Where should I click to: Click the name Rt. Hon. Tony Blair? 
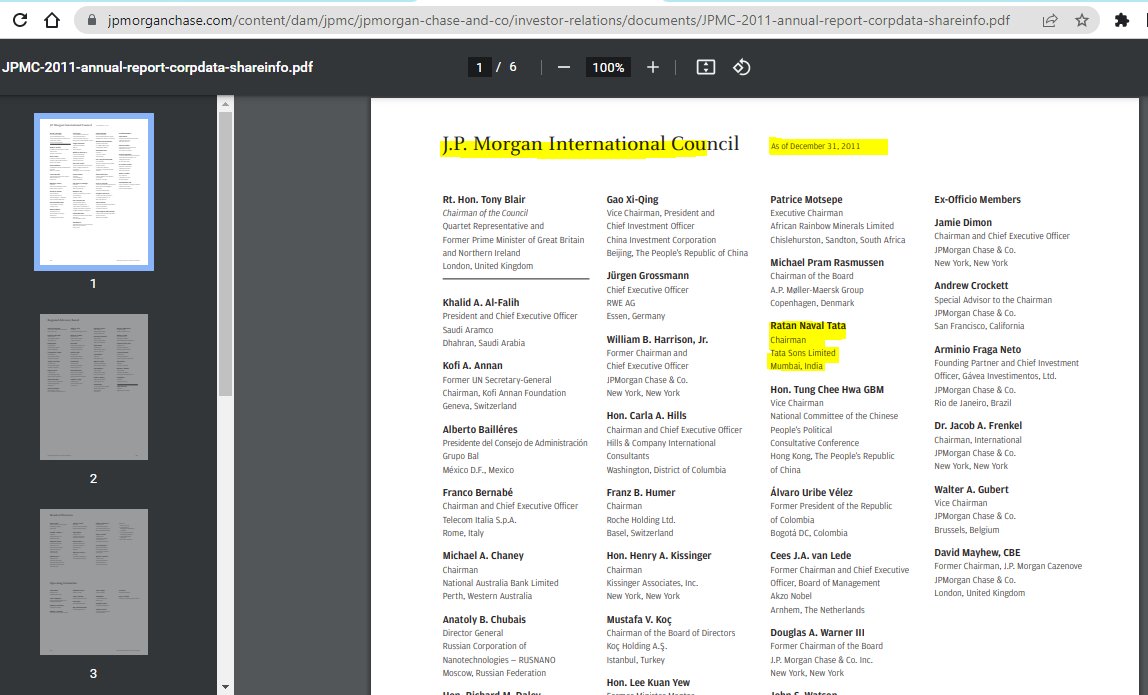click(x=484, y=199)
